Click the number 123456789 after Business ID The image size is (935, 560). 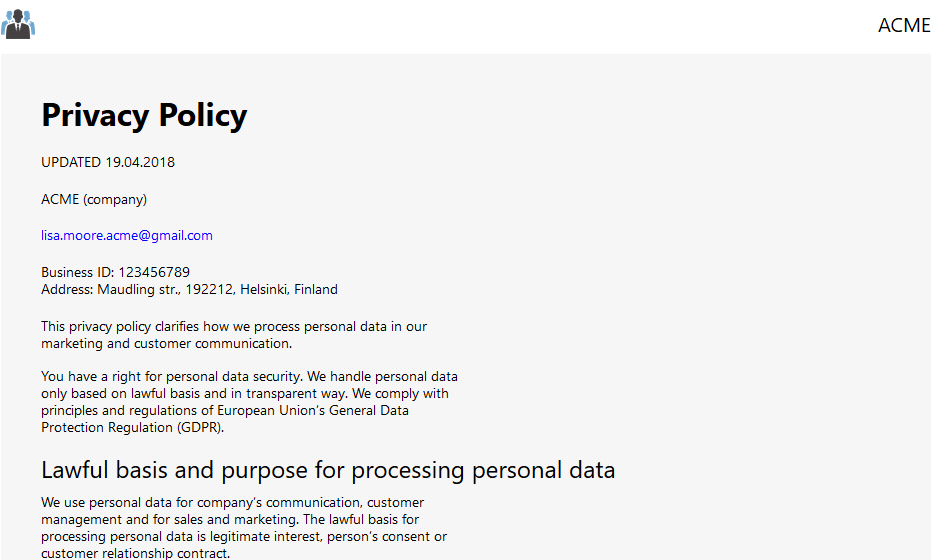pos(154,273)
